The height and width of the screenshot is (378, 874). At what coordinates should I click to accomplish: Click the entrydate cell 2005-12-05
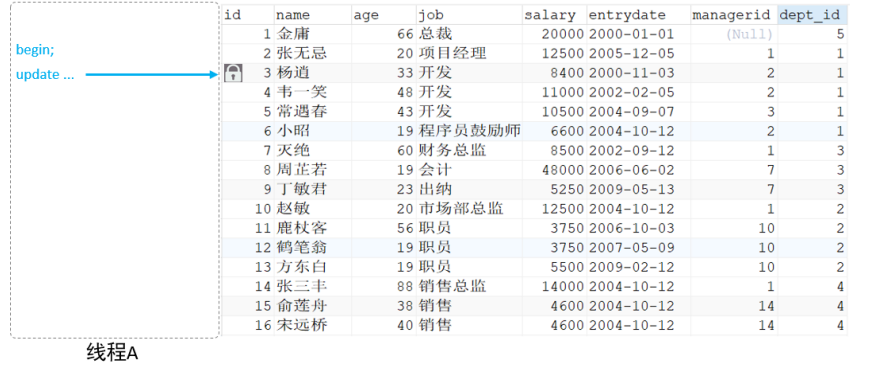639,54
